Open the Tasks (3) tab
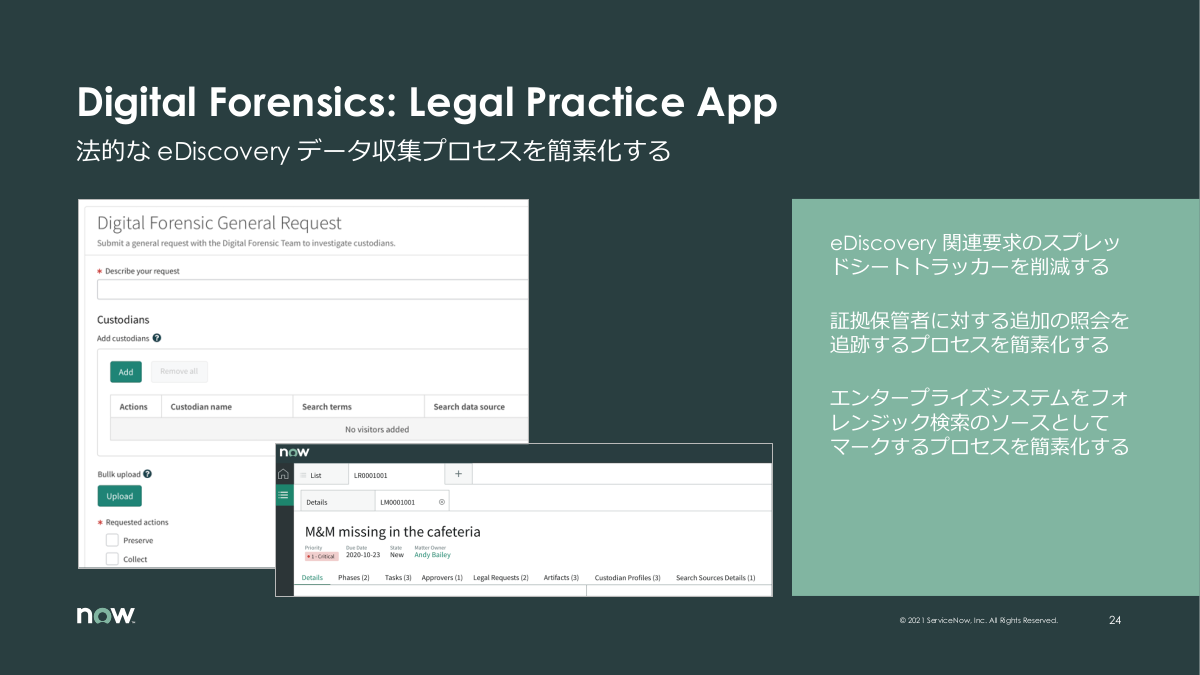 click(398, 578)
